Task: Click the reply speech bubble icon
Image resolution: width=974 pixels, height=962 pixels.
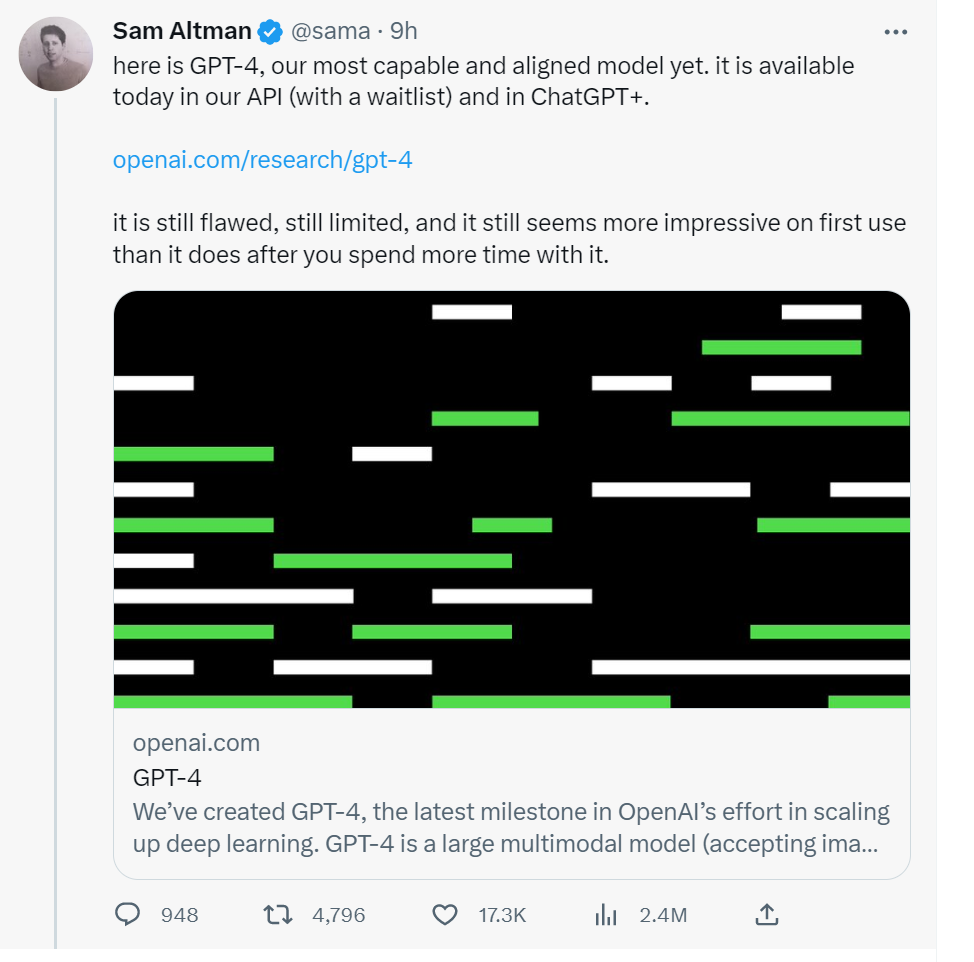Action: coord(128,914)
